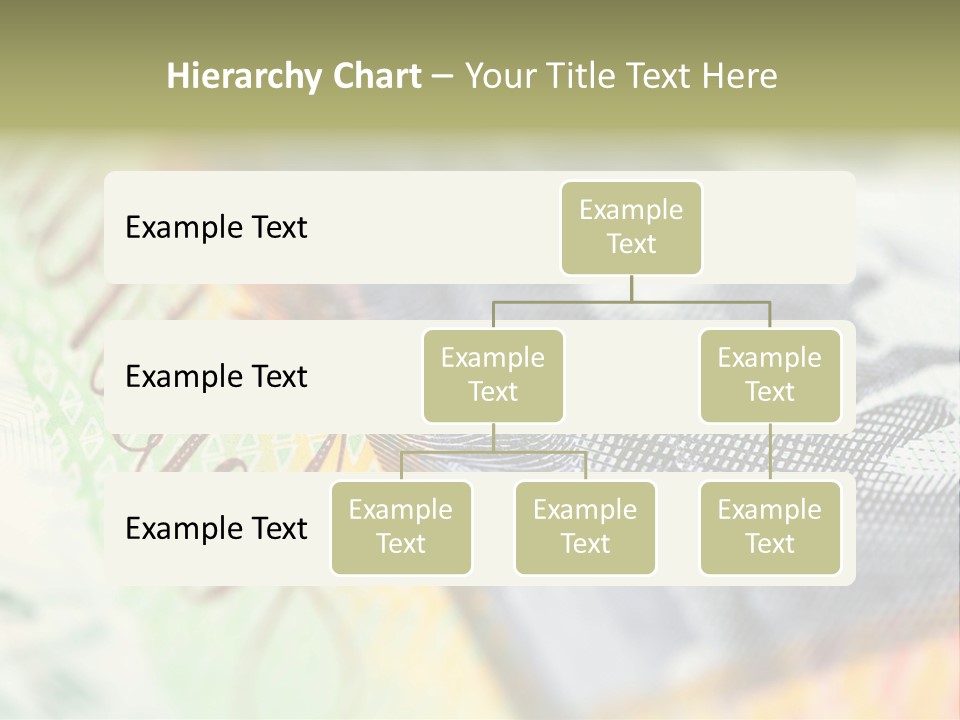This screenshot has height=720, width=960.
Task: Select the top row label Example Text
Action: 215,227
